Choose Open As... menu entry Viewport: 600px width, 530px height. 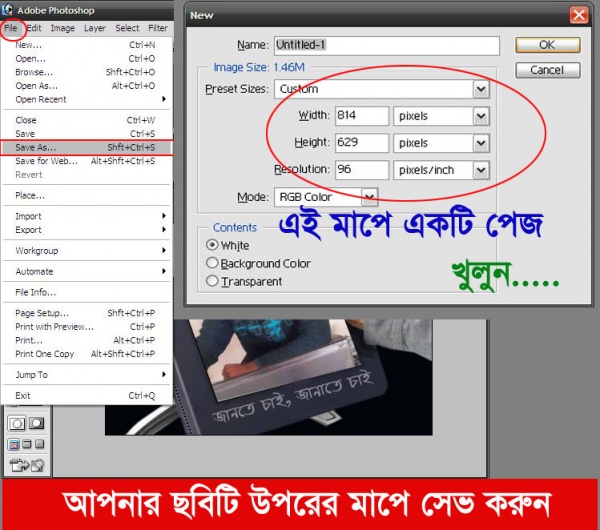click(x=86, y=86)
